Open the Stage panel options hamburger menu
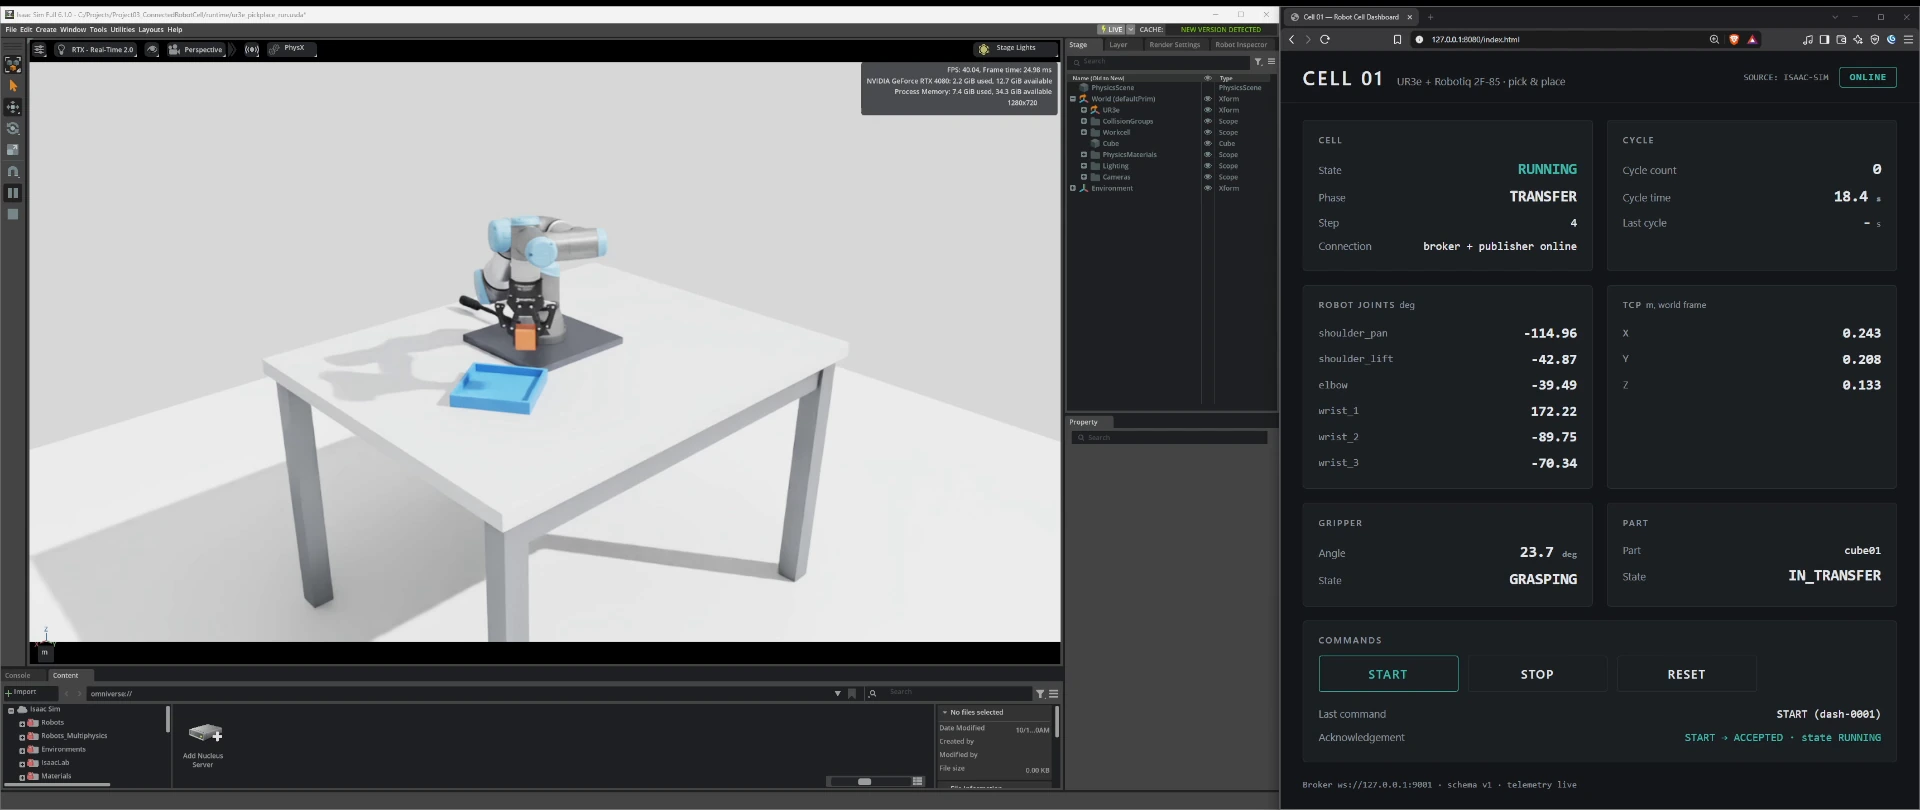 tap(1271, 62)
